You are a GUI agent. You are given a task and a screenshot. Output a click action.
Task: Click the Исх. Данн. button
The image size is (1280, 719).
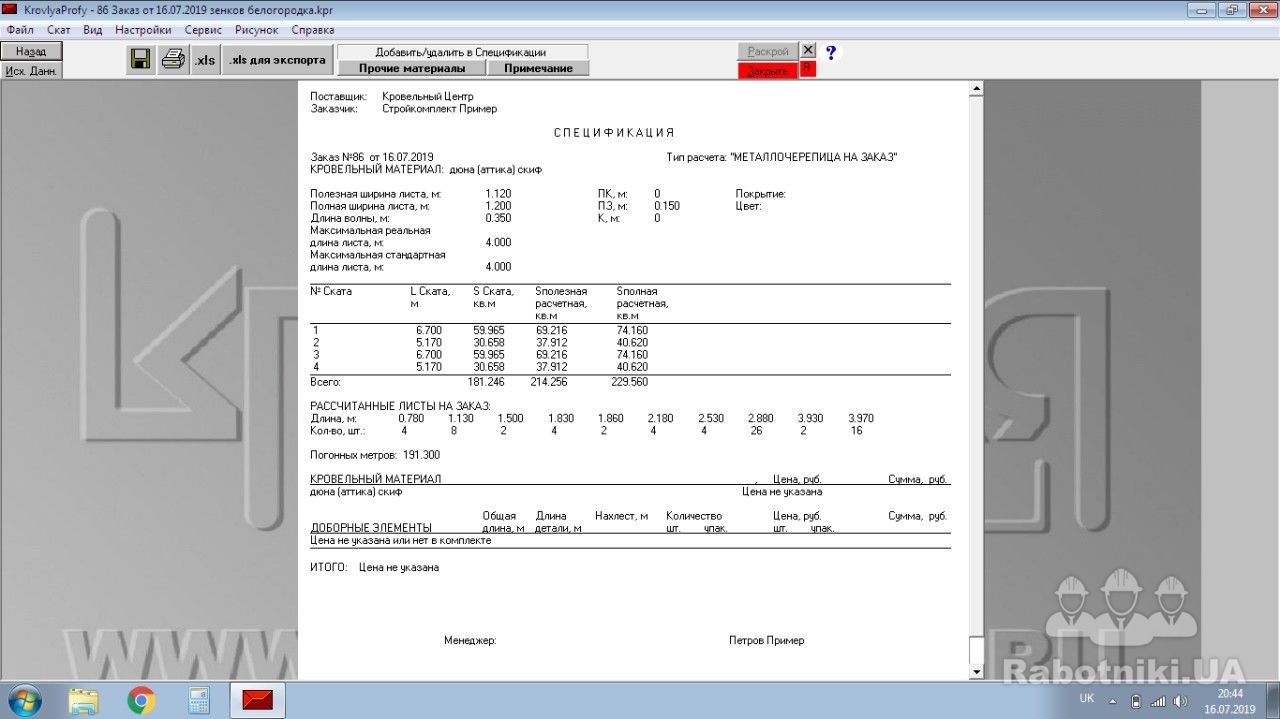tap(31, 71)
